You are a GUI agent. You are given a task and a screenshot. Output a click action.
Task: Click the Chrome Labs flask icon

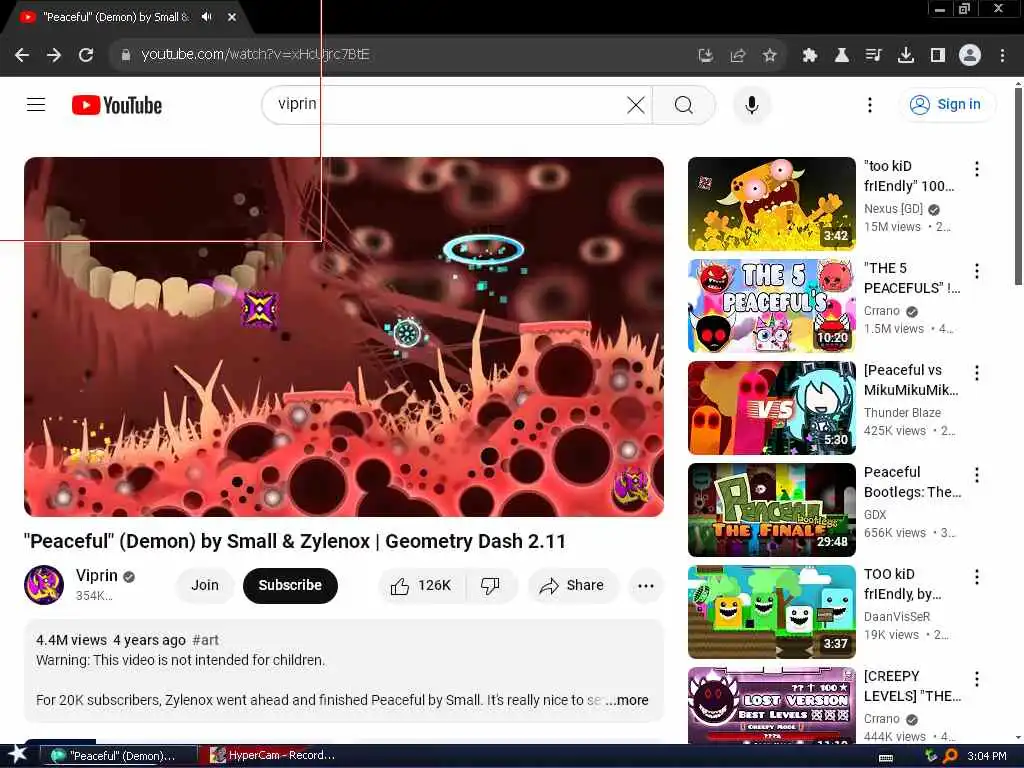coord(842,56)
